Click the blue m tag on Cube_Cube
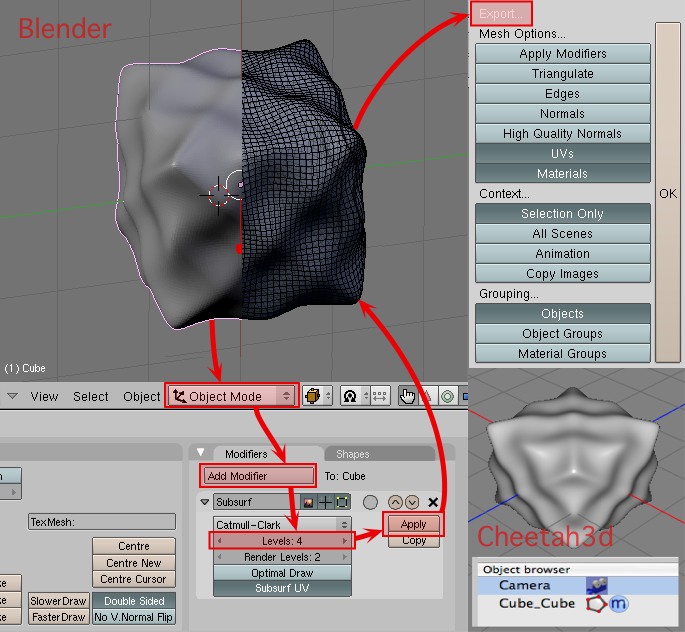The width and height of the screenshot is (685, 632). pyautogui.click(x=618, y=604)
